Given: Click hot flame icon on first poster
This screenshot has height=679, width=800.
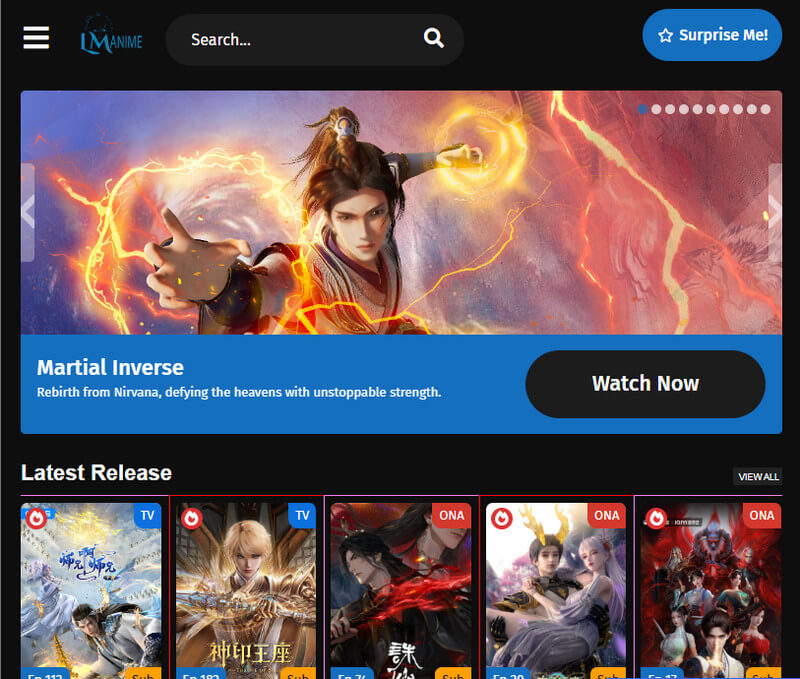Looking at the screenshot, I should pos(36,518).
